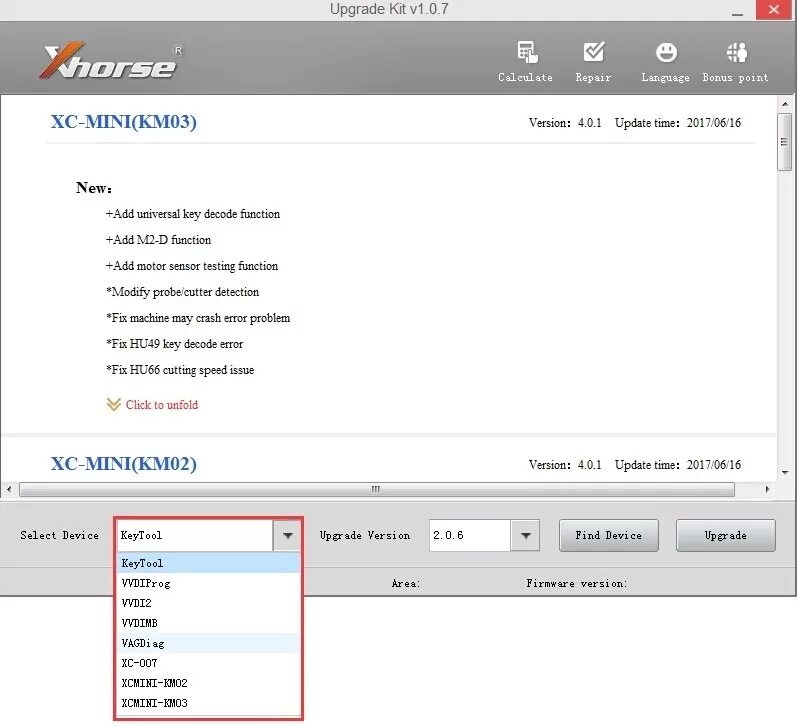Click the vertical scrollbar thumb
The width and height of the screenshot is (798, 727).
[784, 142]
